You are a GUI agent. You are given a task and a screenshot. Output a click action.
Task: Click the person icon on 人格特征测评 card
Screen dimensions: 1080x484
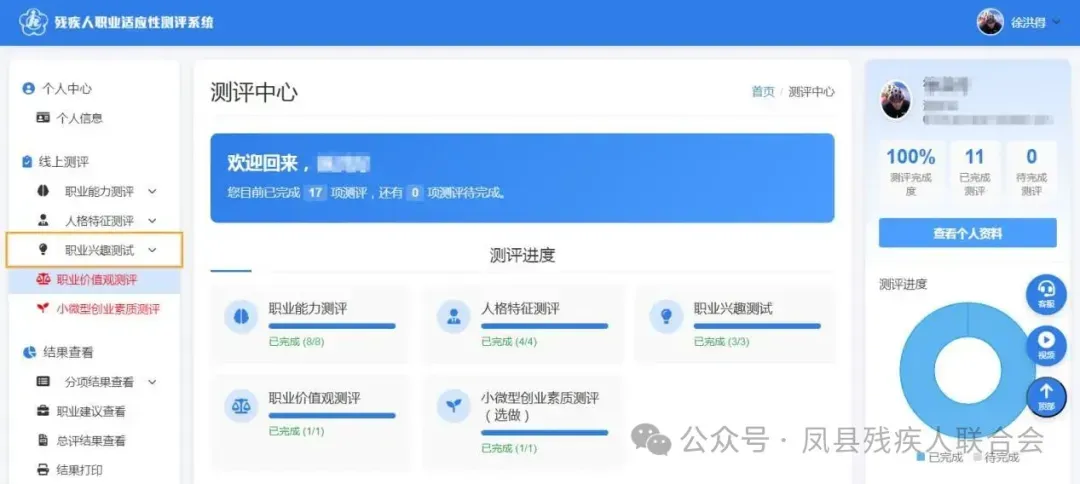point(454,317)
